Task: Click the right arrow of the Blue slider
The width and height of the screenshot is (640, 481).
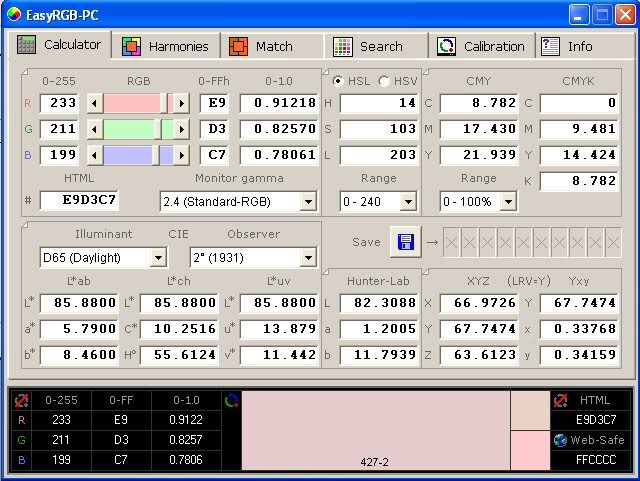Action: click(x=181, y=154)
